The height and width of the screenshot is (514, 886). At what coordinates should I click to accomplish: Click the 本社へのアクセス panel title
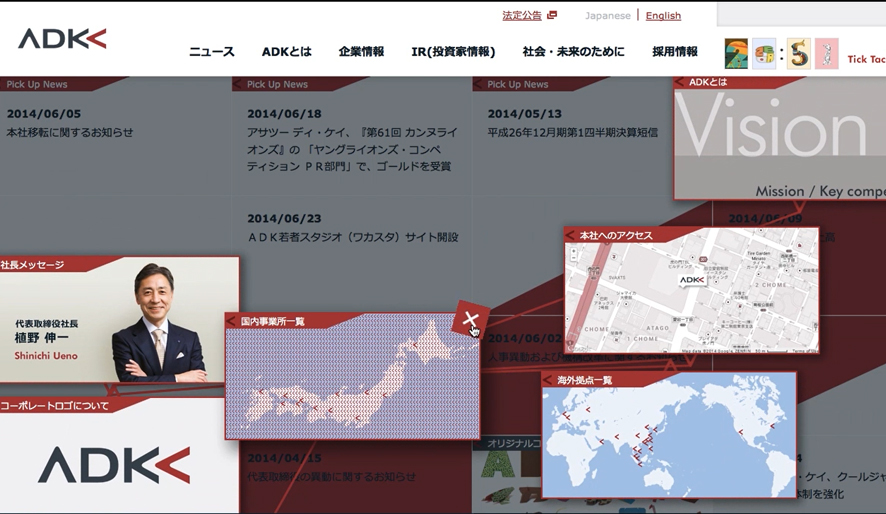pos(616,236)
